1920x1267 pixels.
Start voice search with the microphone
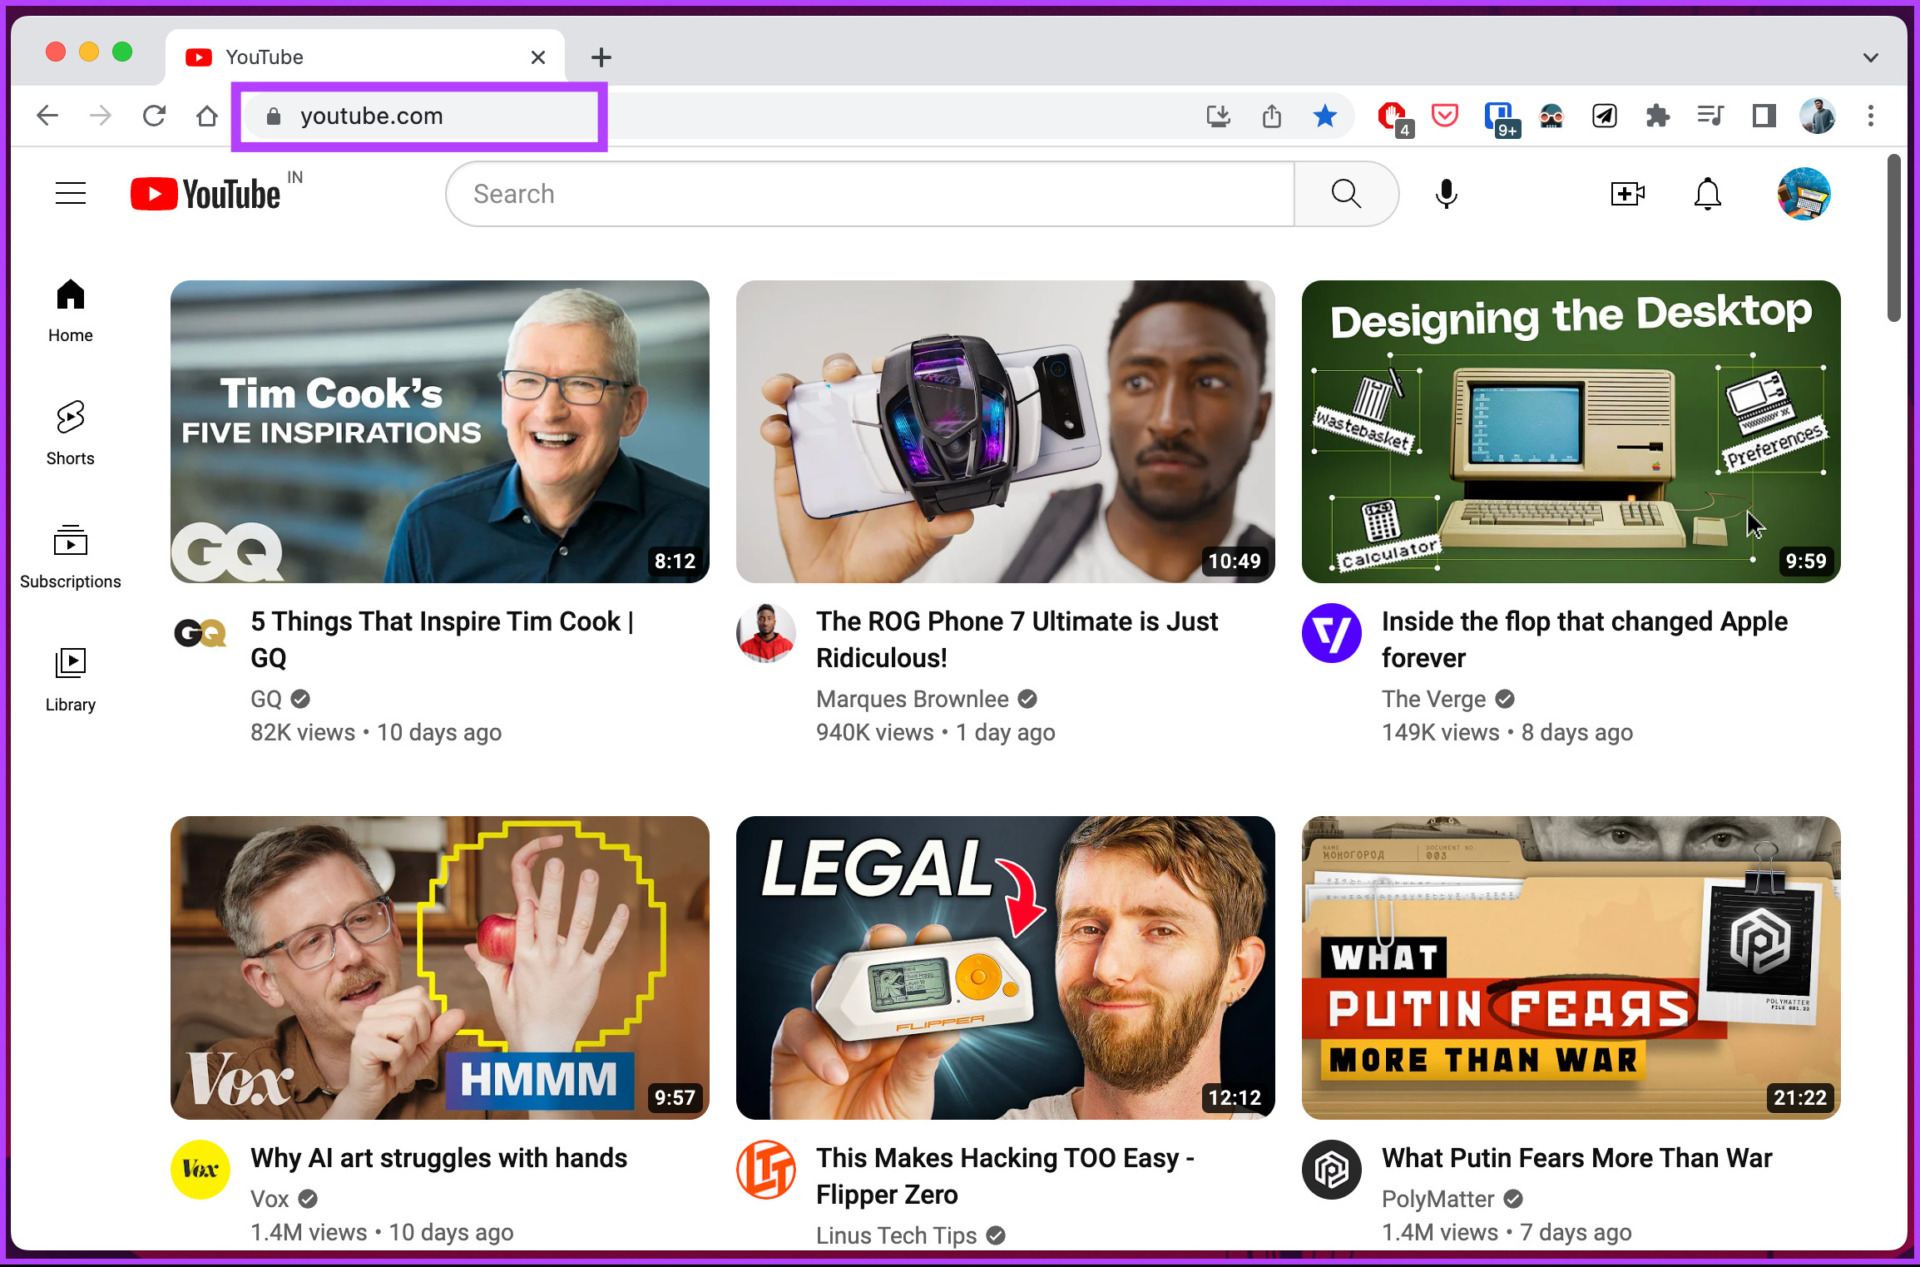(x=1446, y=194)
